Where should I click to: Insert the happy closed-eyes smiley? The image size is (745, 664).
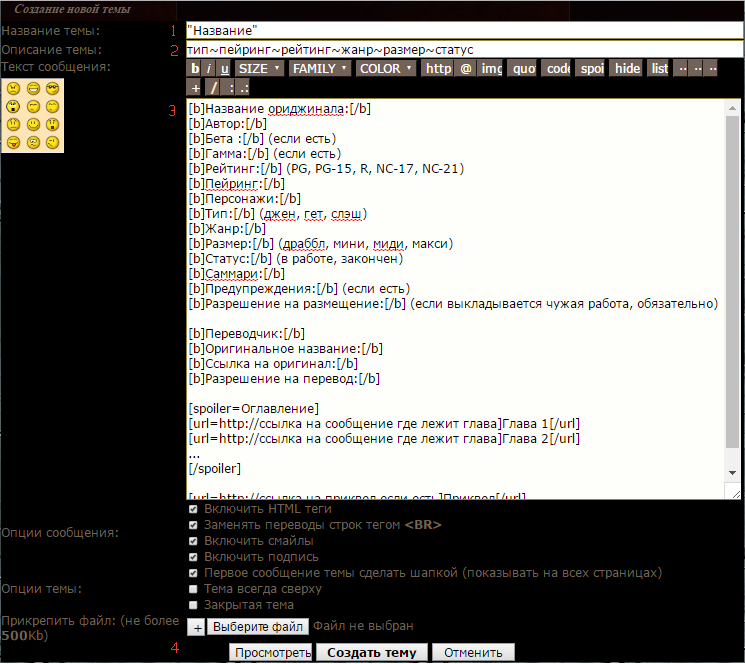[x=52, y=106]
